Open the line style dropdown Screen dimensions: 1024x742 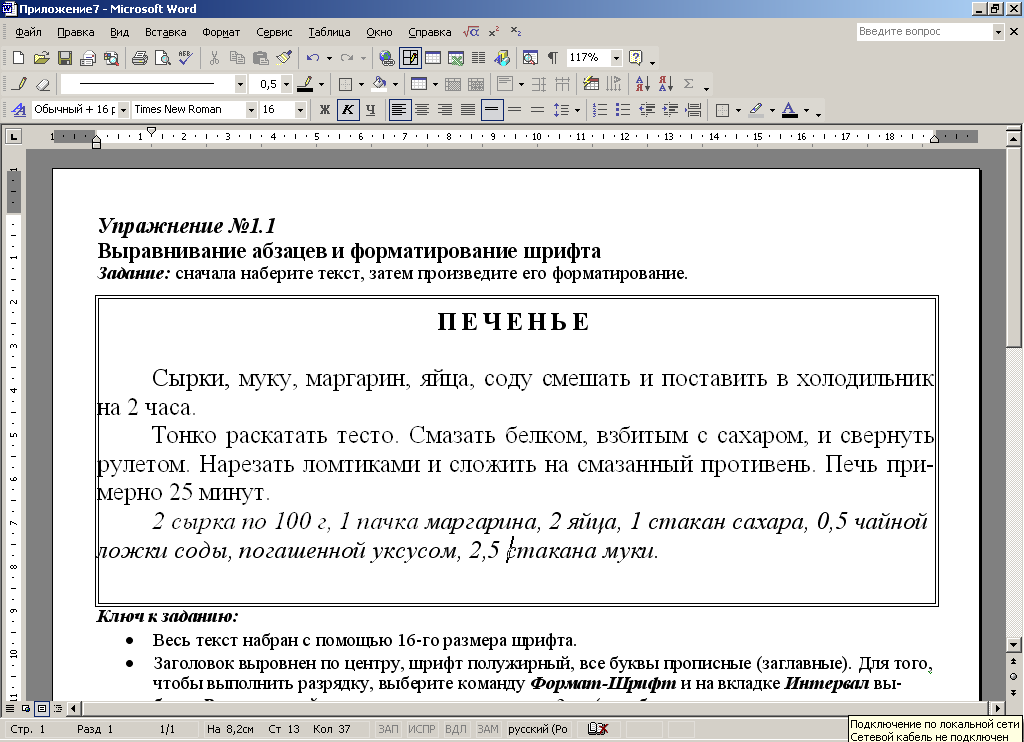pyautogui.click(x=240, y=84)
